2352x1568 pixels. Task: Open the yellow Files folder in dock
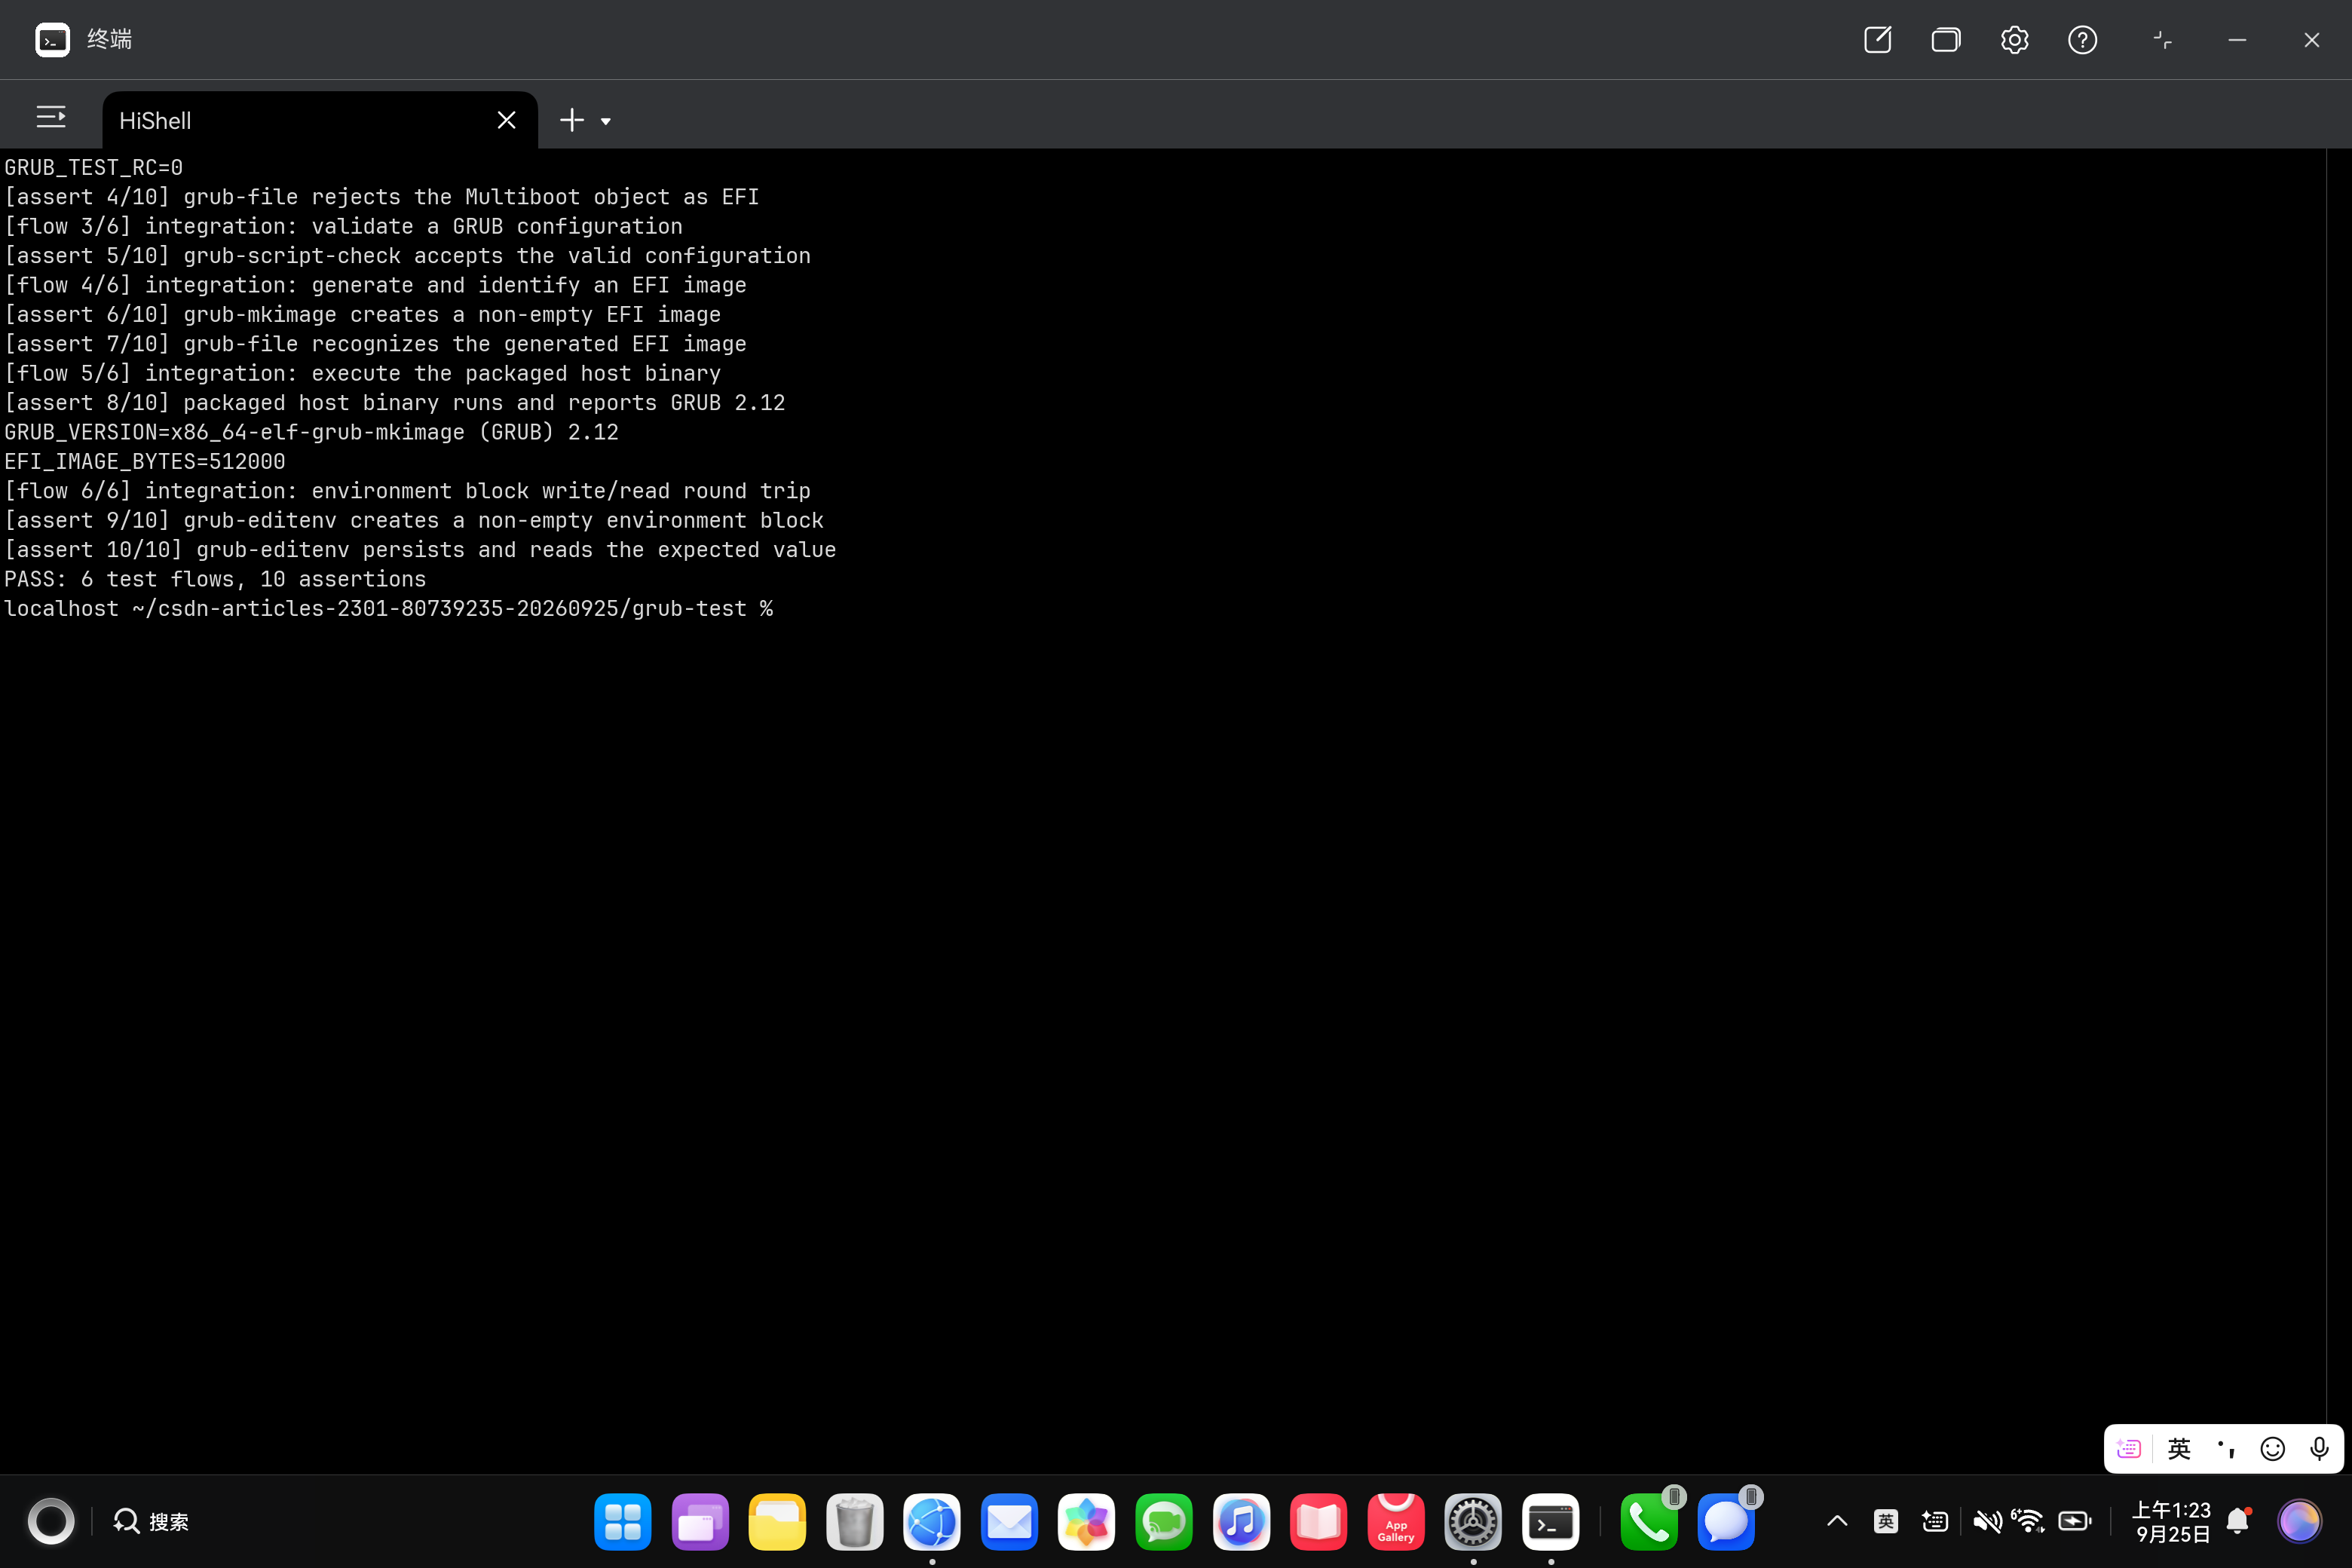[777, 1522]
